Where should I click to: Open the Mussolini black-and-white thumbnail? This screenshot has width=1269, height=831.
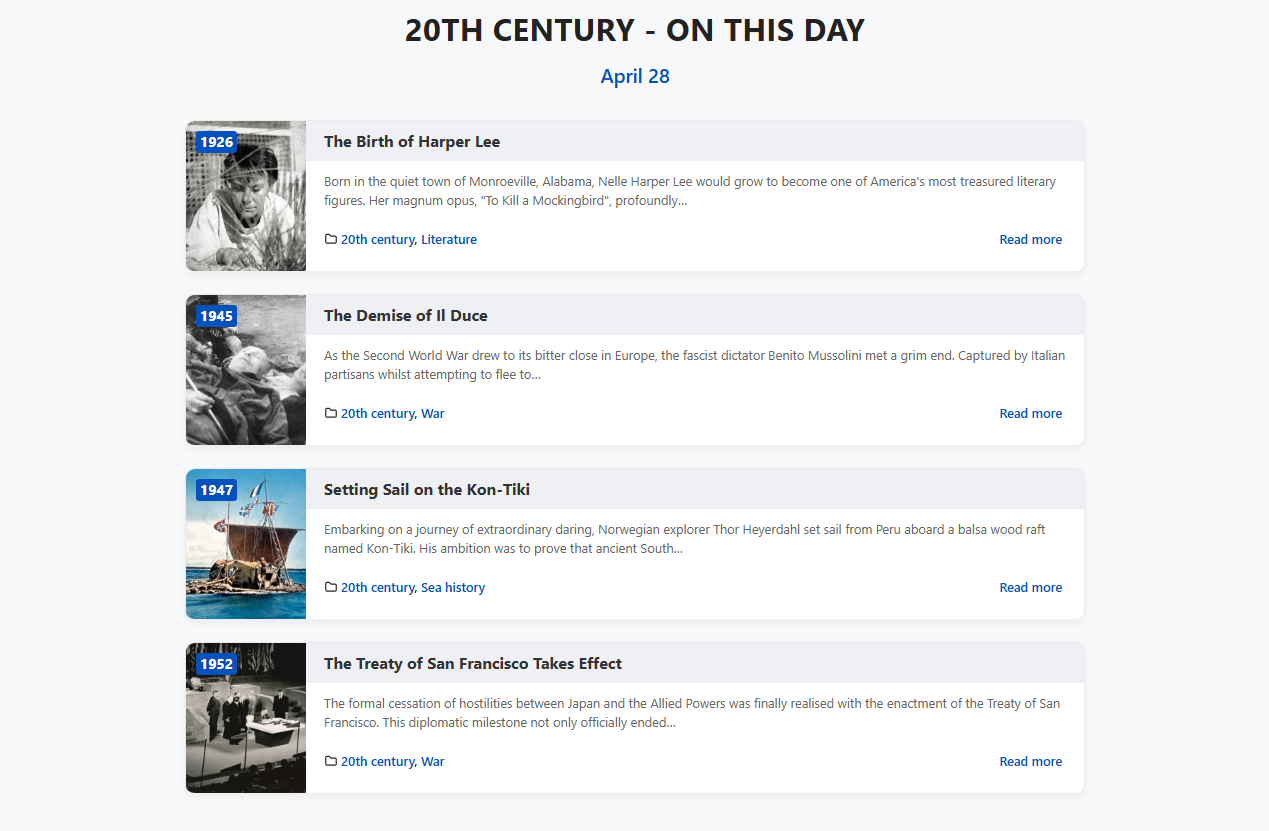[x=246, y=370]
